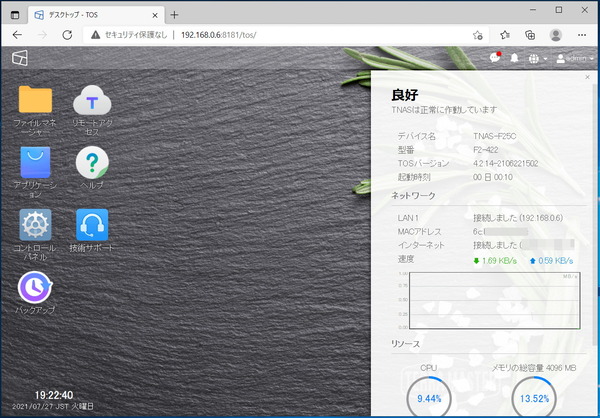Reload the page with the refresh button
Screen dimensions: 600x418
pyautogui.click(x=68, y=34)
